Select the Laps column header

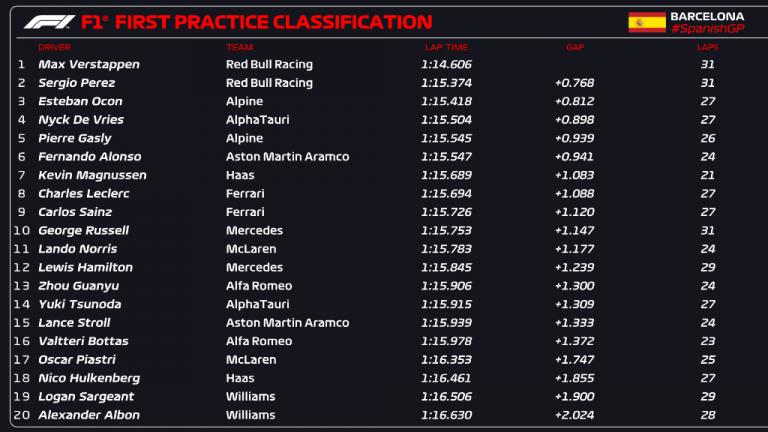[708, 47]
